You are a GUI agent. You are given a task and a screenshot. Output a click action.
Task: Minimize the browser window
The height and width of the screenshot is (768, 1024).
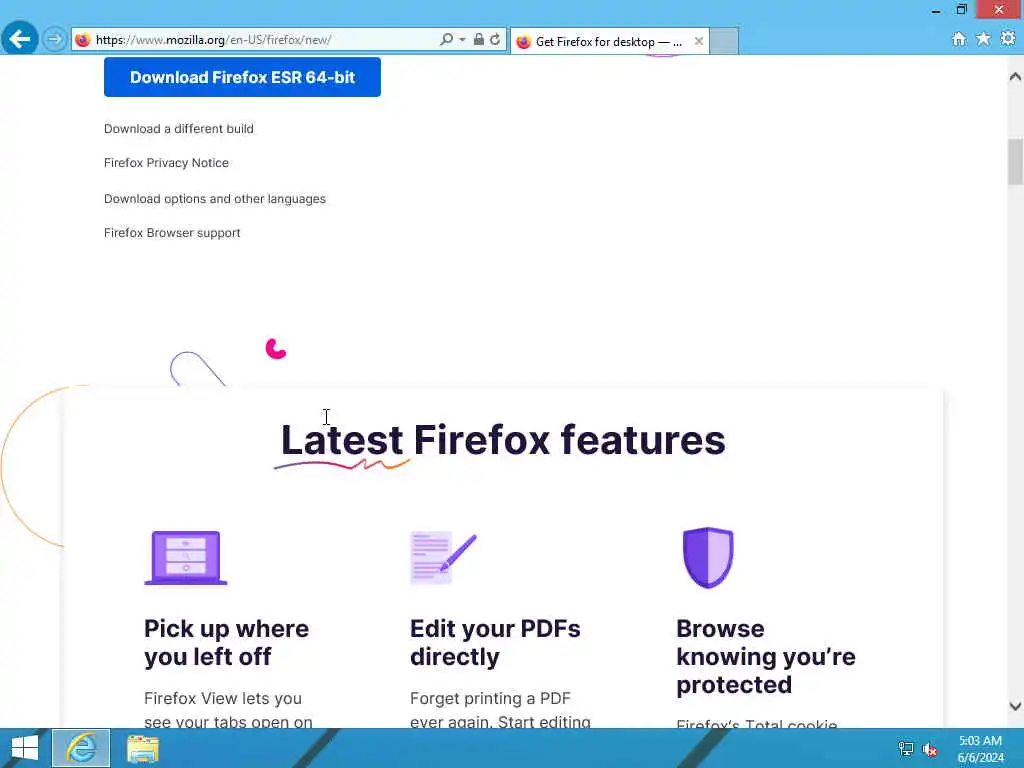click(x=936, y=10)
